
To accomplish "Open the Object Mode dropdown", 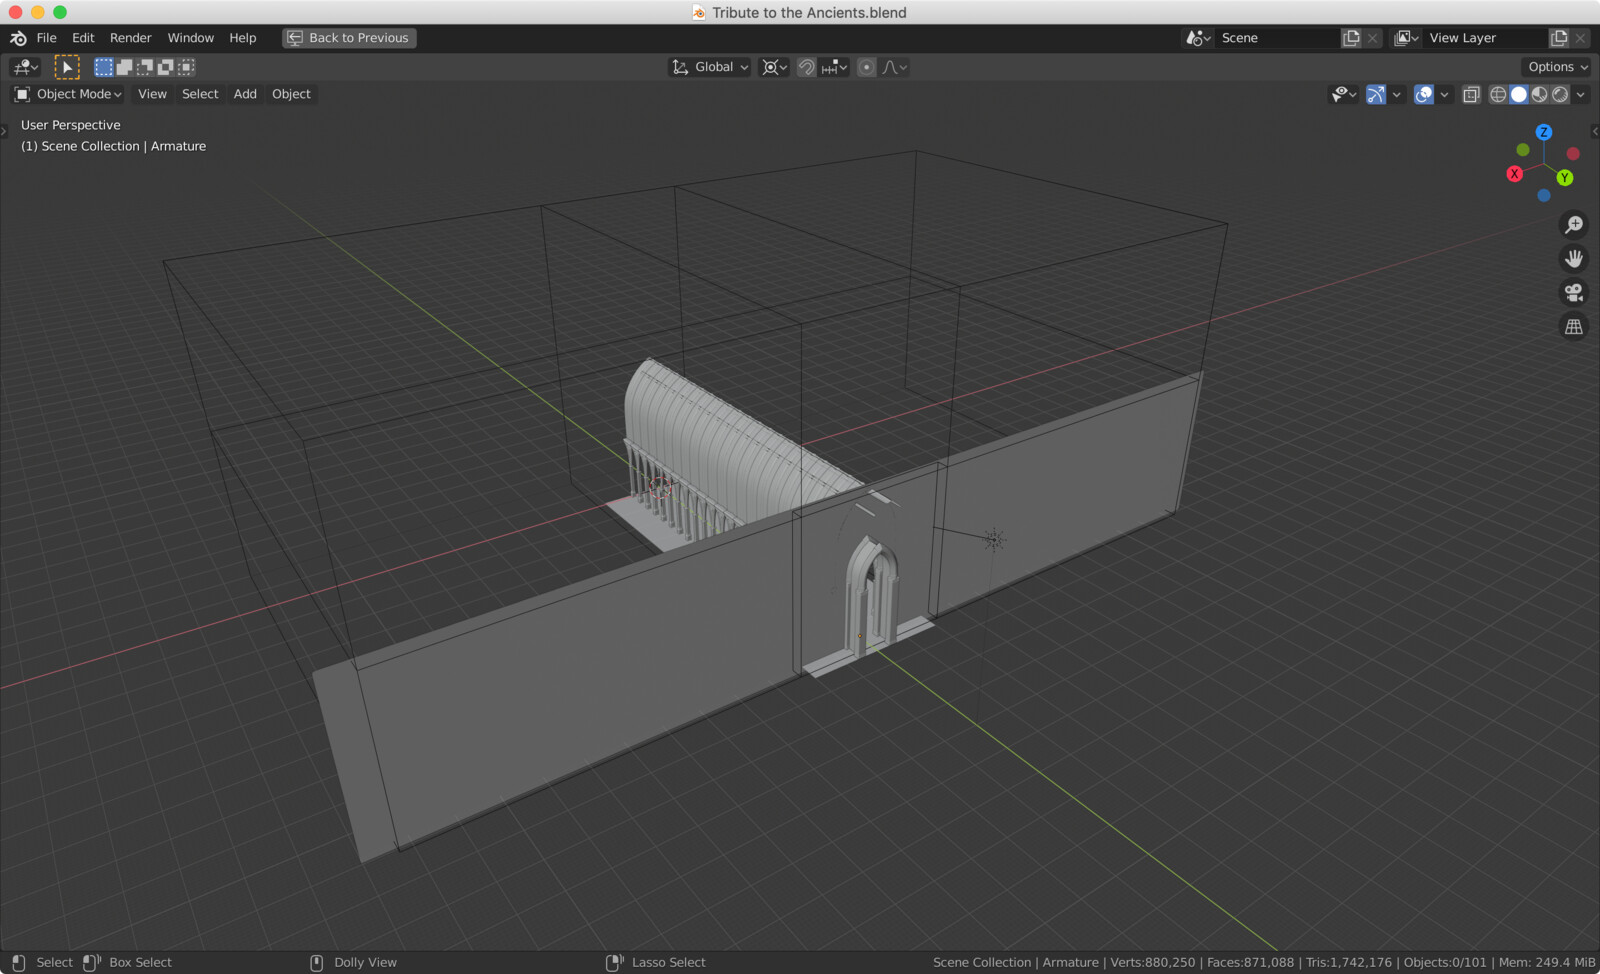I will pyautogui.click(x=67, y=94).
